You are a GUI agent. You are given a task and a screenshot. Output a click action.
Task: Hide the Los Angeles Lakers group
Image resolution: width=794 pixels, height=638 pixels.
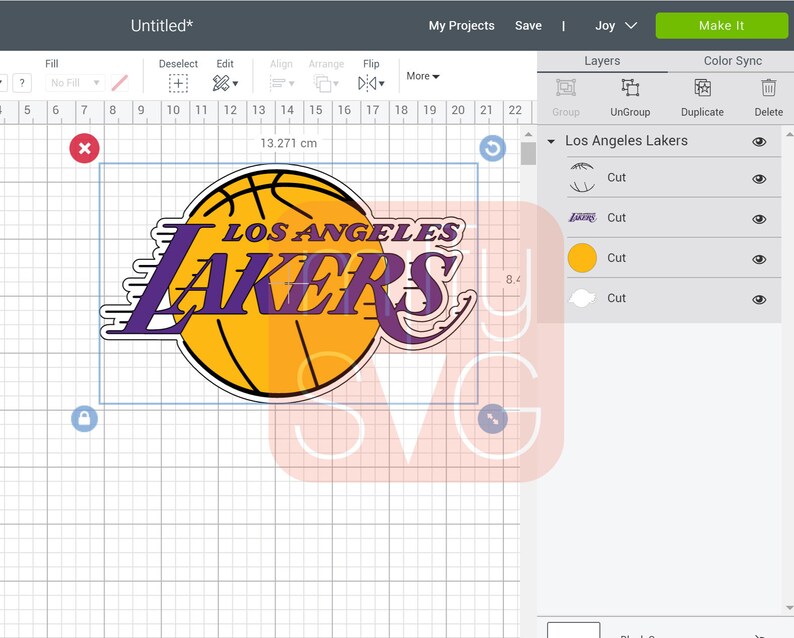[759, 142]
